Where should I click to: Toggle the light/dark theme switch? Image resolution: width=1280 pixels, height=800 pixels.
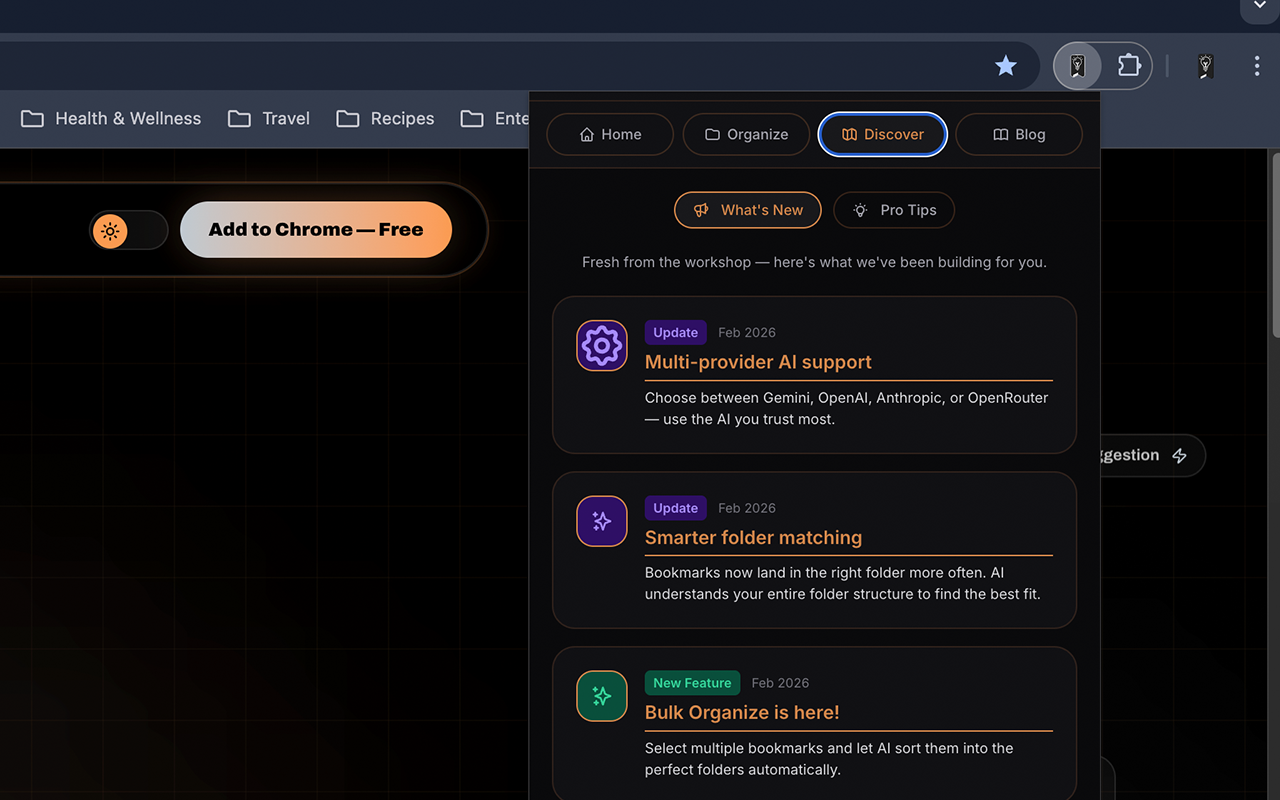pos(129,230)
